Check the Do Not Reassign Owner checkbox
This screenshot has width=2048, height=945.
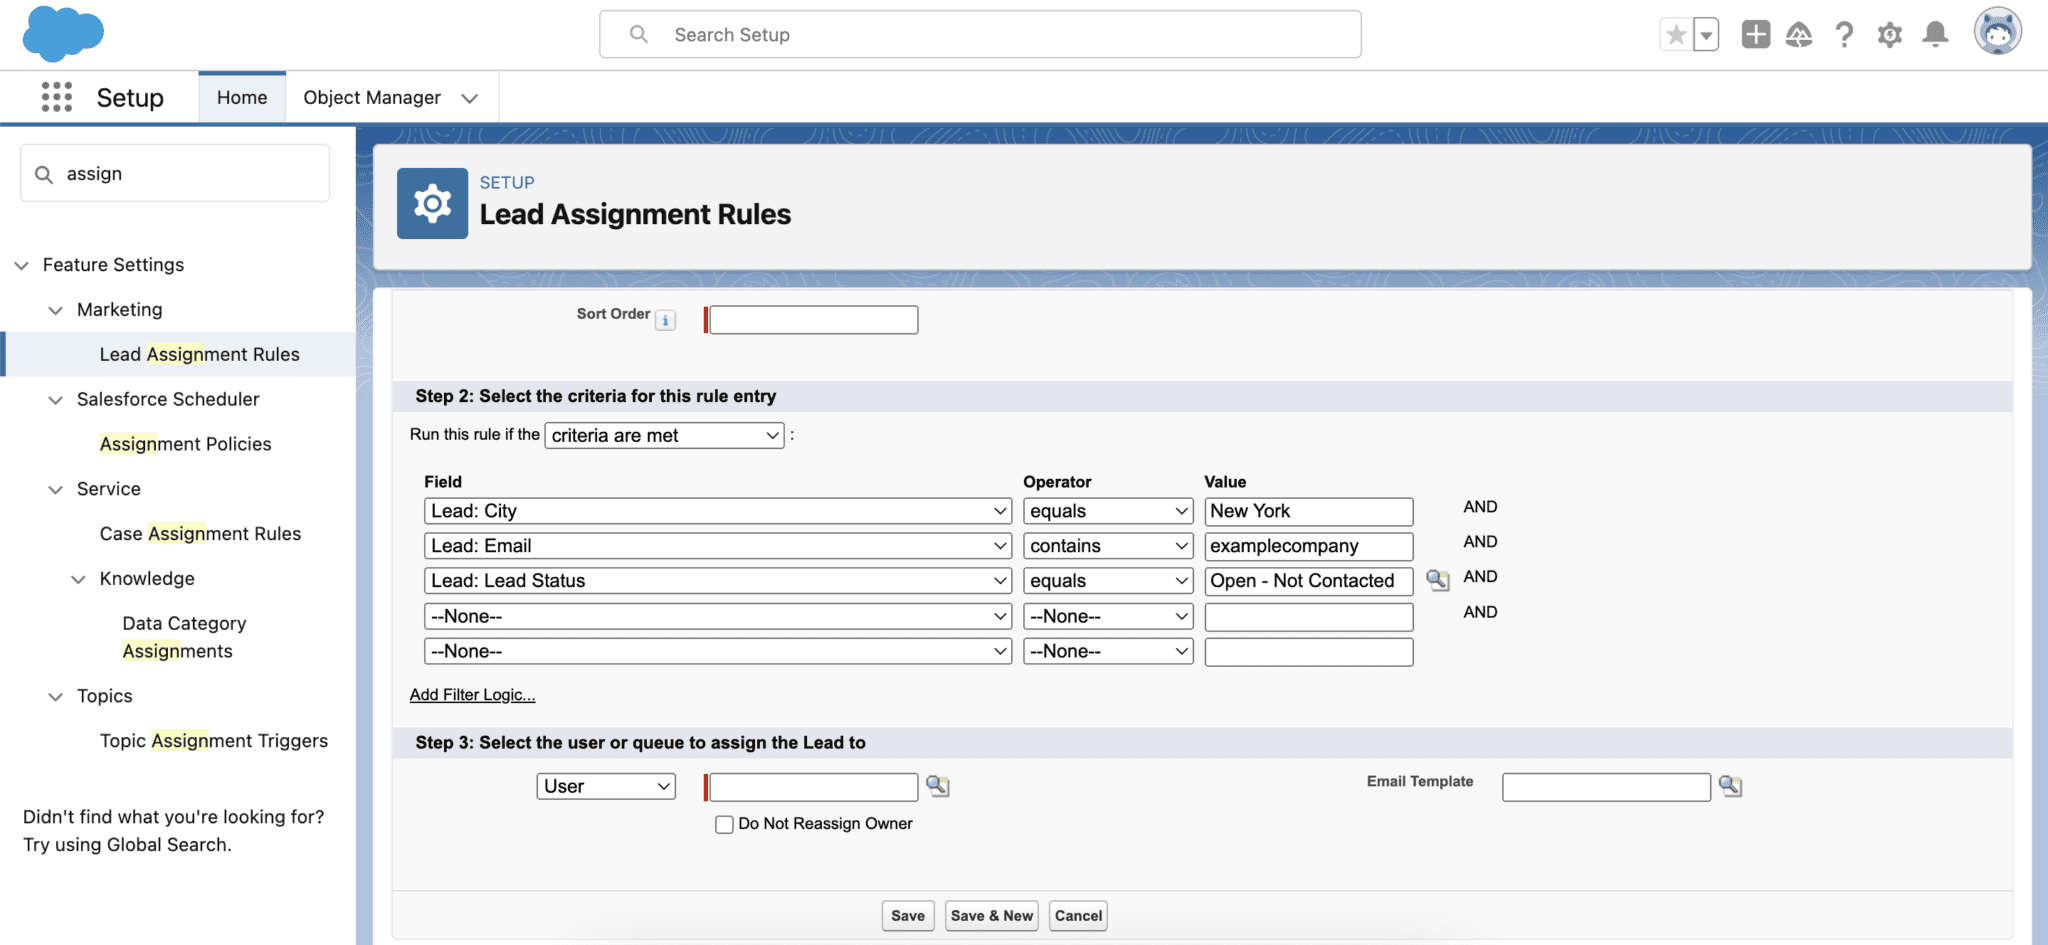click(724, 824)
